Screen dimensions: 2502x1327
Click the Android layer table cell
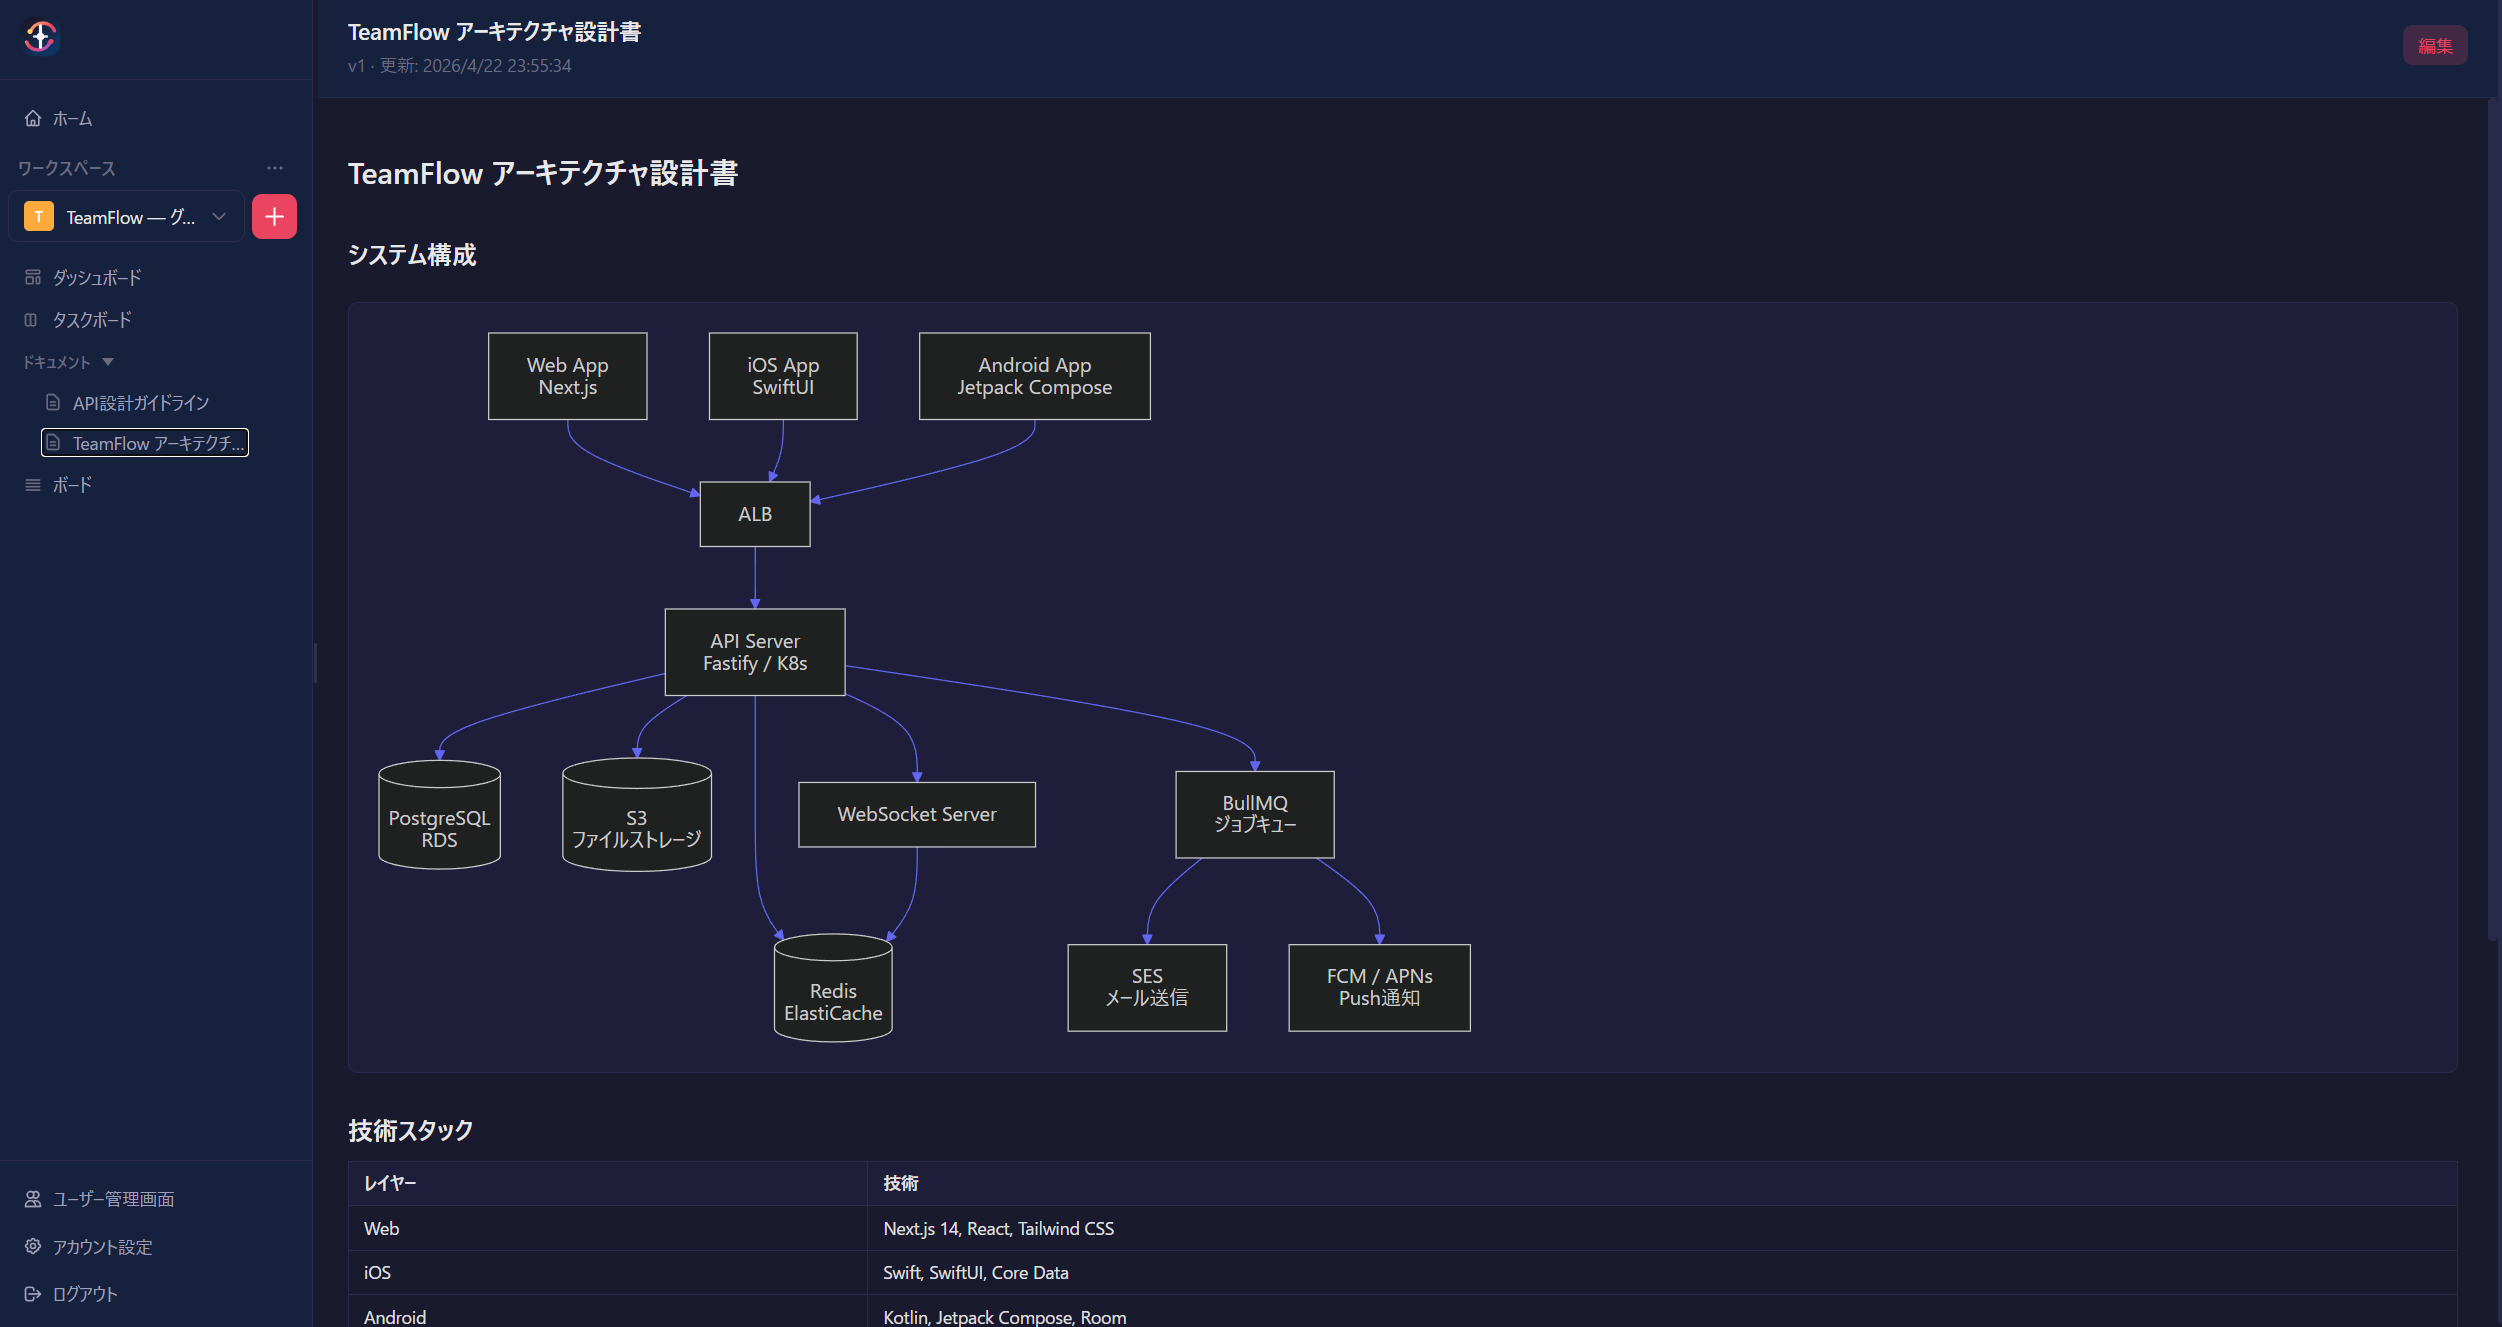click(x=608, y=1312)
